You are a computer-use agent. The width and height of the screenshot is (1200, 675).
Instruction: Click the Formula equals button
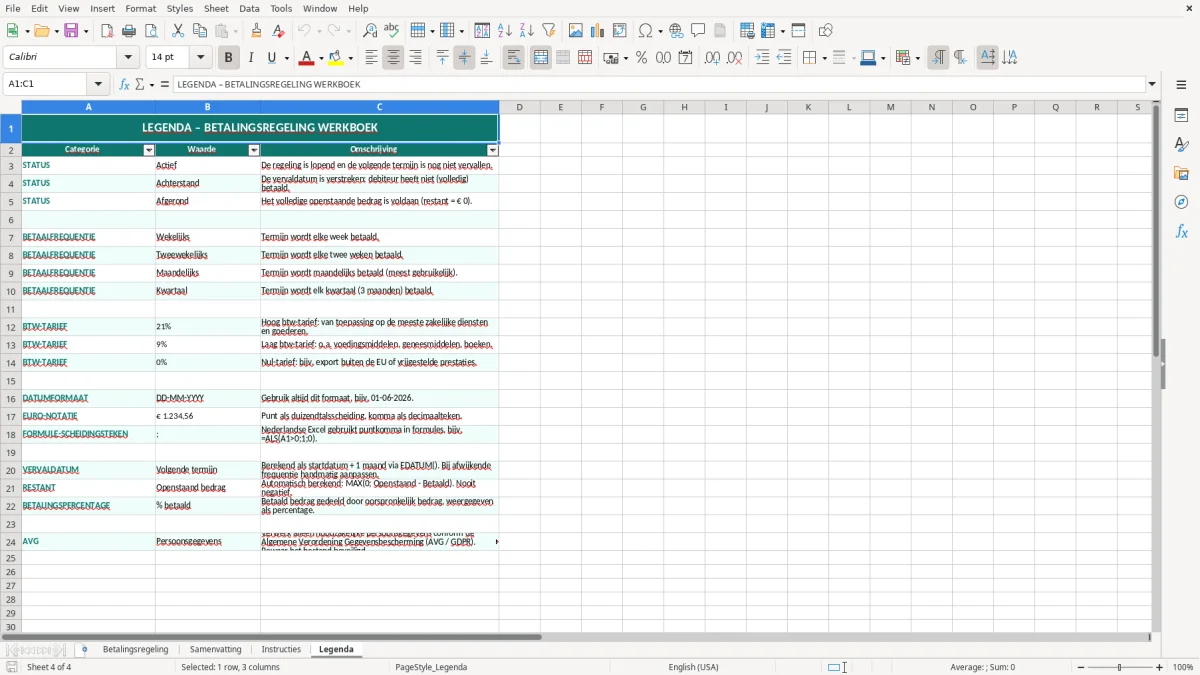point(165,84)
